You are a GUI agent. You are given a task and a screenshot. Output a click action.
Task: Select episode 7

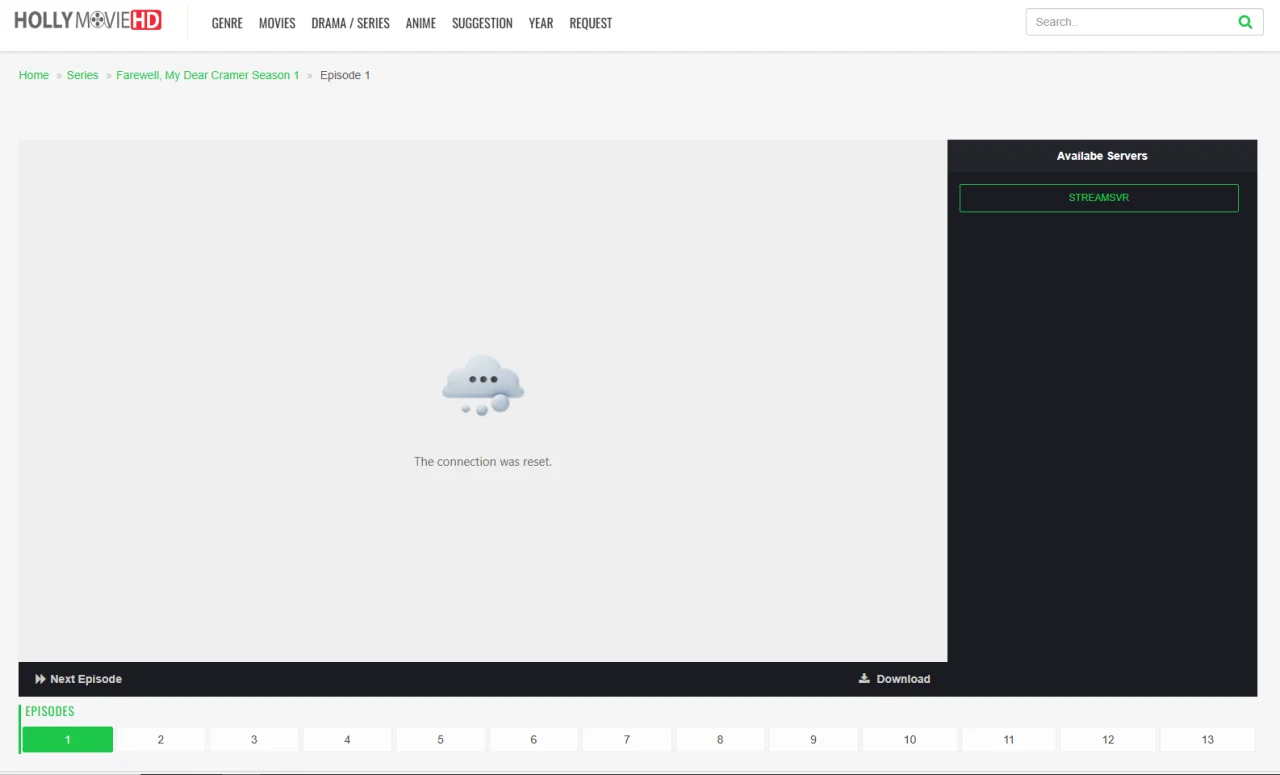[x=627, y=740]
